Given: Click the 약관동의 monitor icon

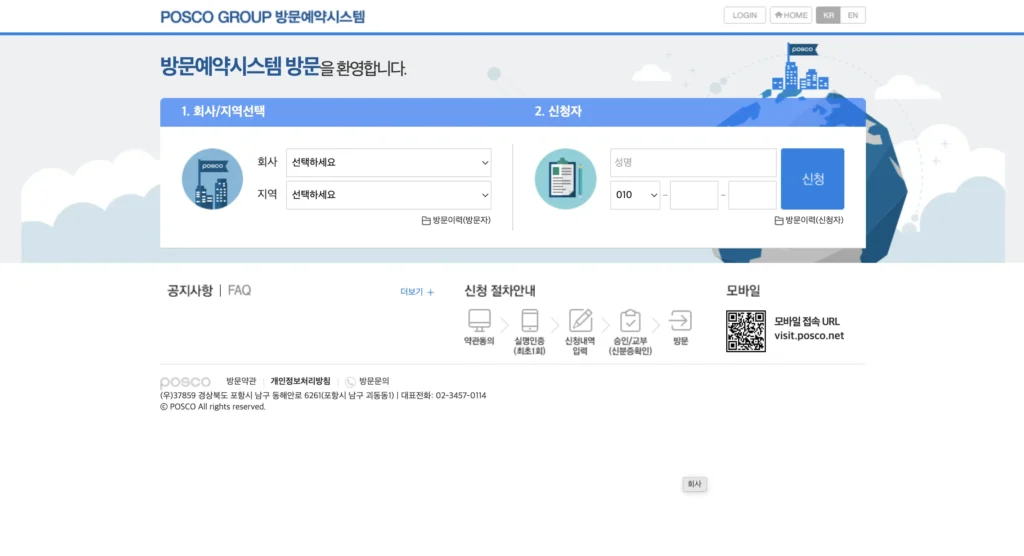Looking at the screenshot, I should click(x=479, y=320).
